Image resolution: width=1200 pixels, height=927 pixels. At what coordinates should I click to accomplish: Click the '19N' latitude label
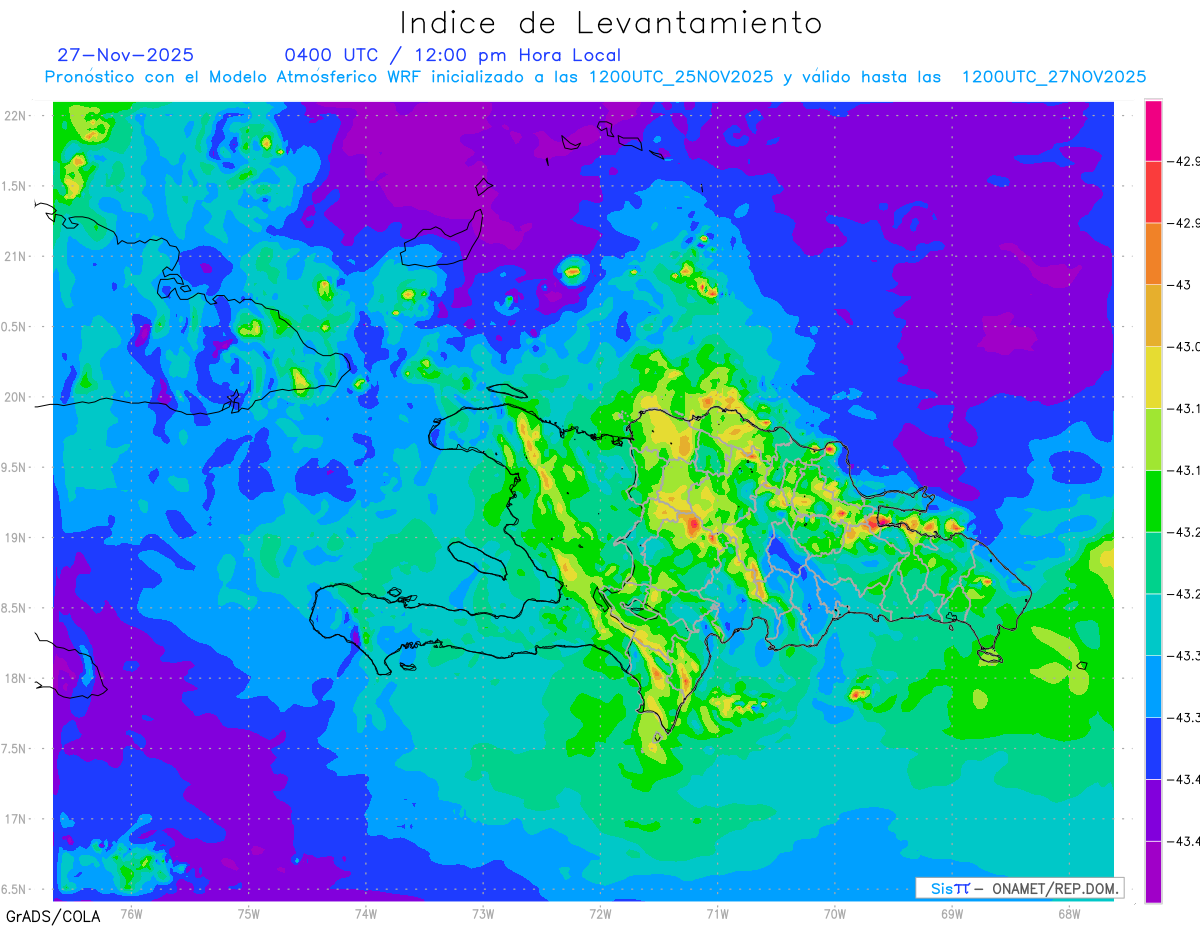[x=17, y=538]
